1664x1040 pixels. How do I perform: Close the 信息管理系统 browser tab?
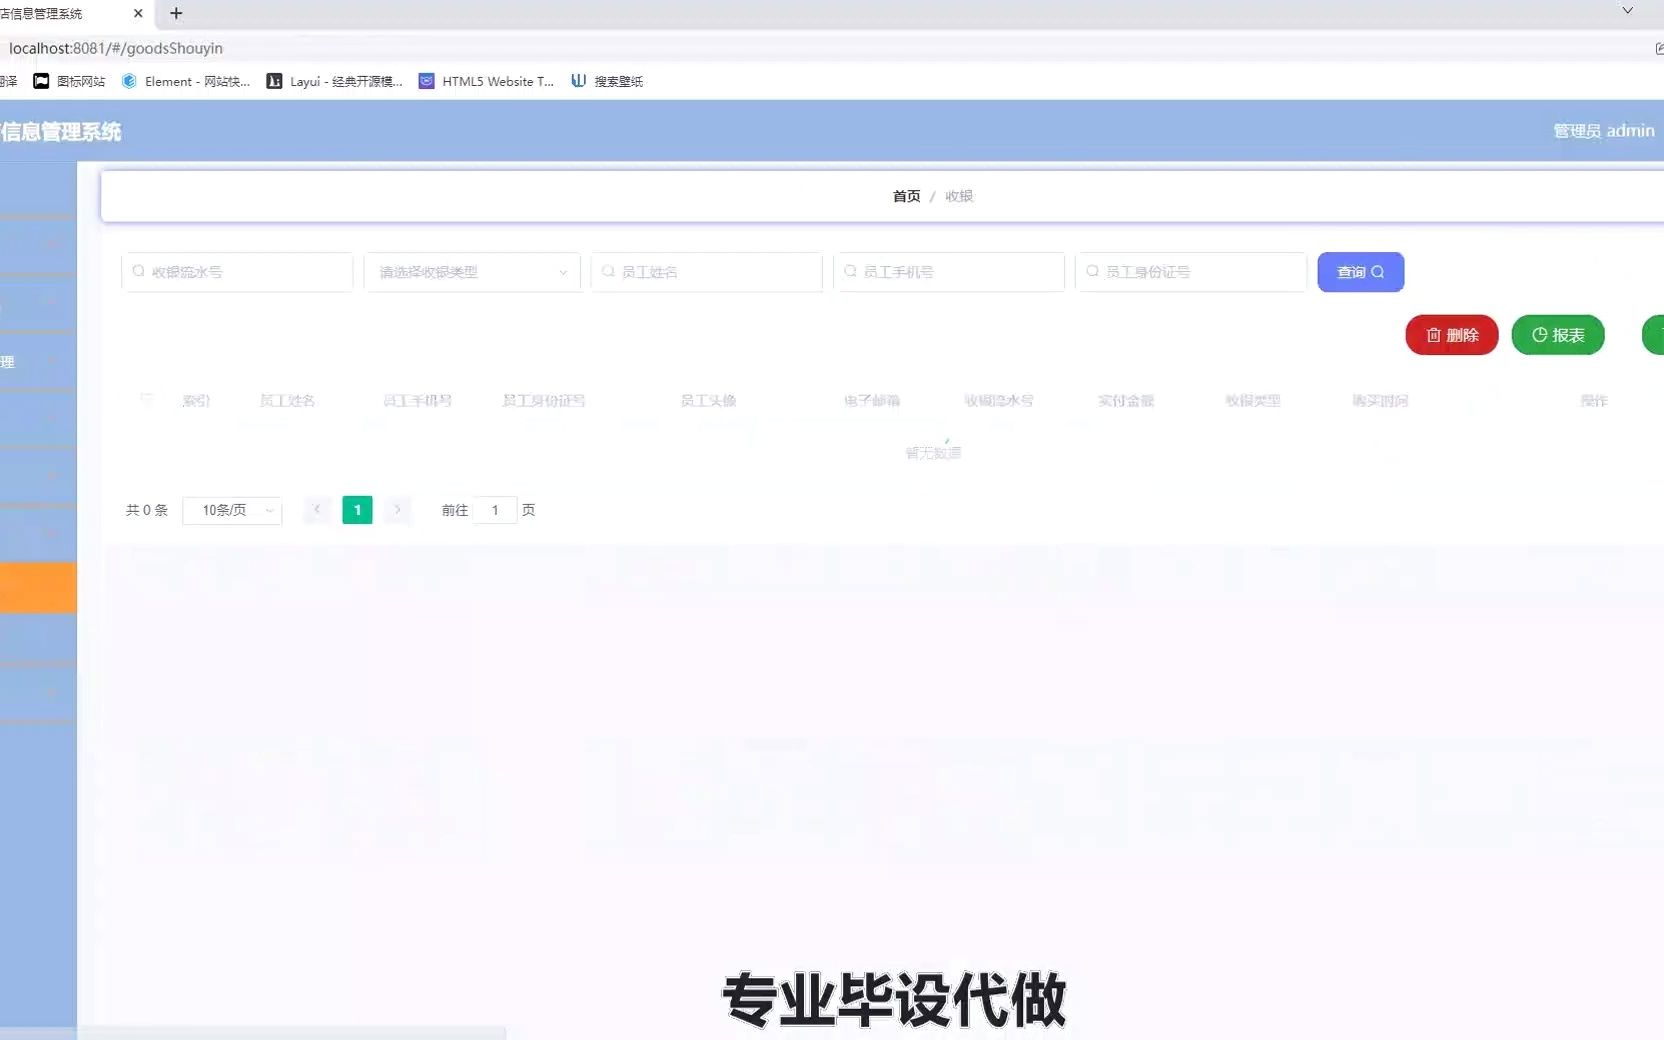click(x=138, y=13)
